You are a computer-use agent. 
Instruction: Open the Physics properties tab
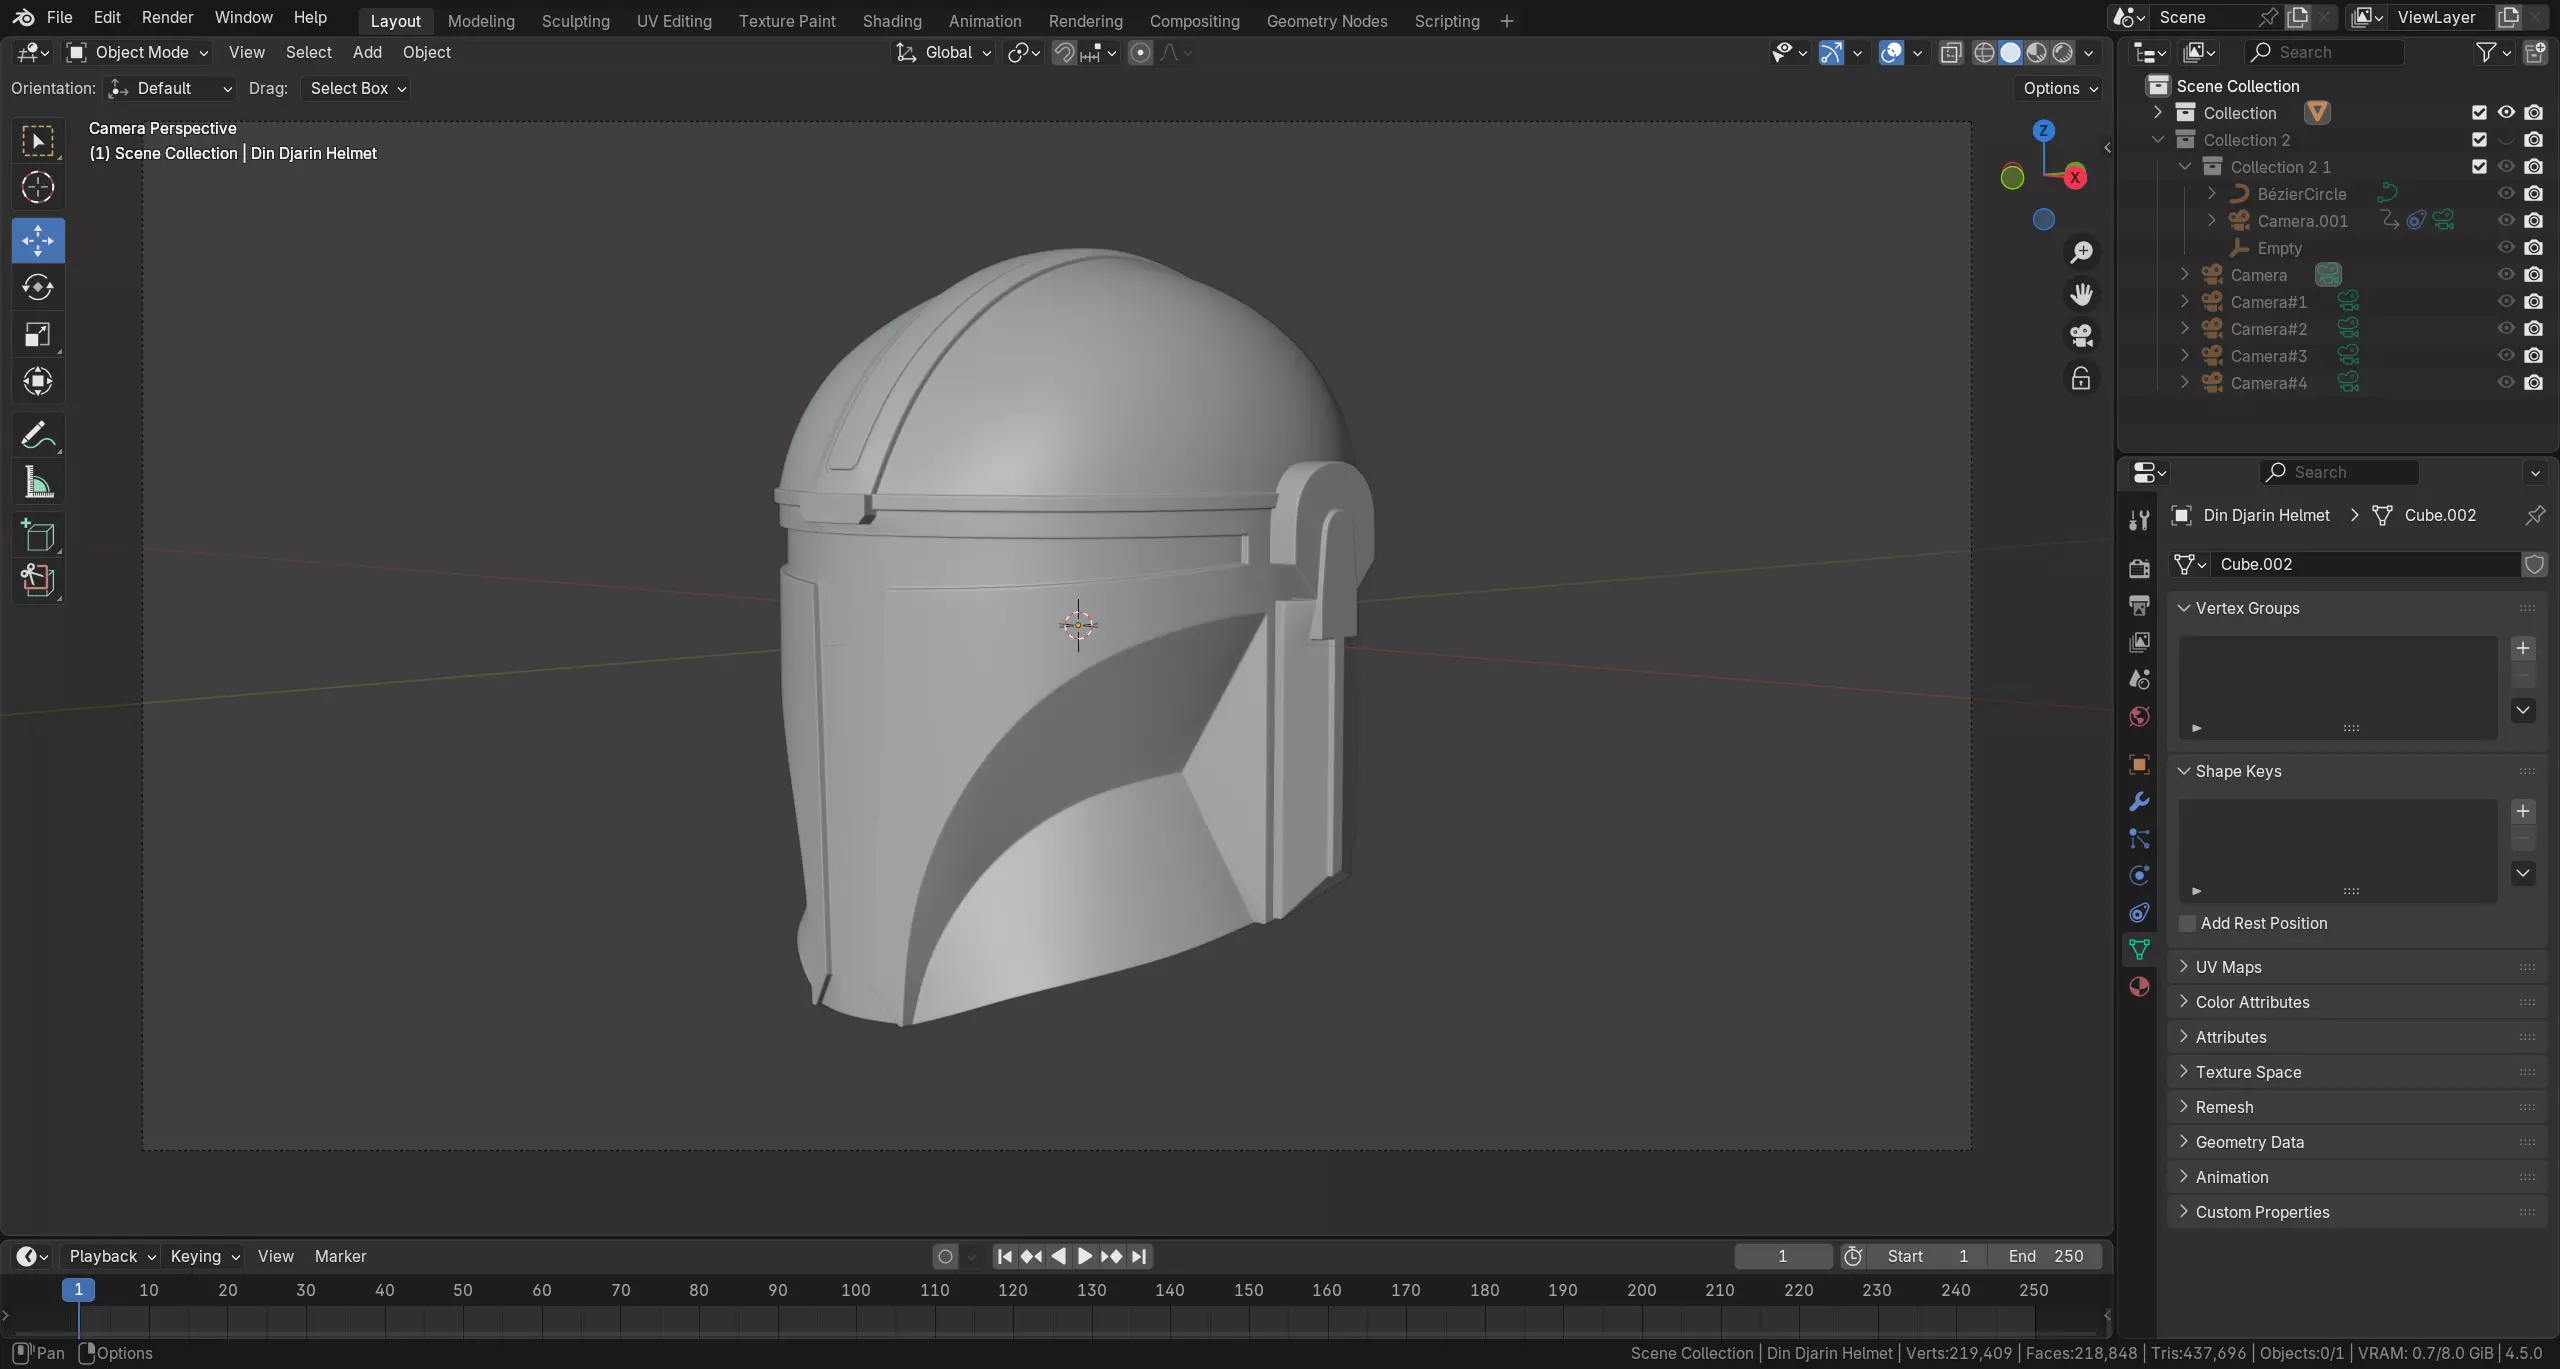(2139, 875)
